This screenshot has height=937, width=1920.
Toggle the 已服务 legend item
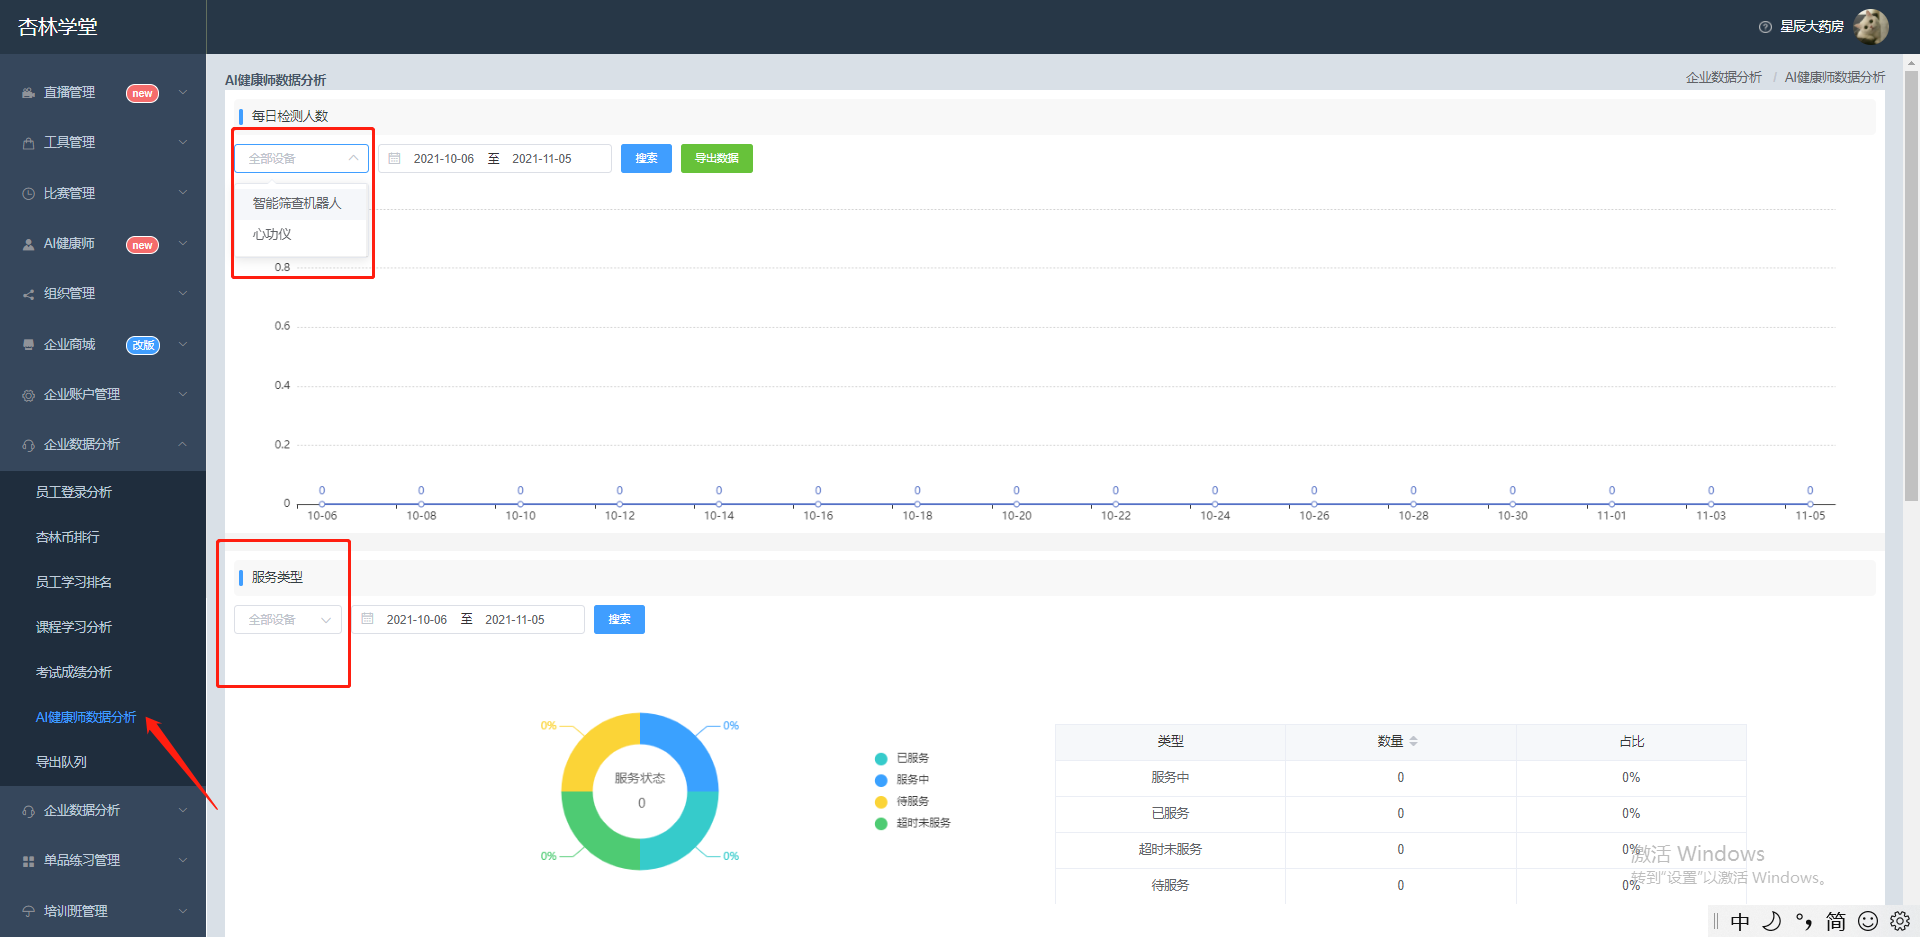(902, 758)
